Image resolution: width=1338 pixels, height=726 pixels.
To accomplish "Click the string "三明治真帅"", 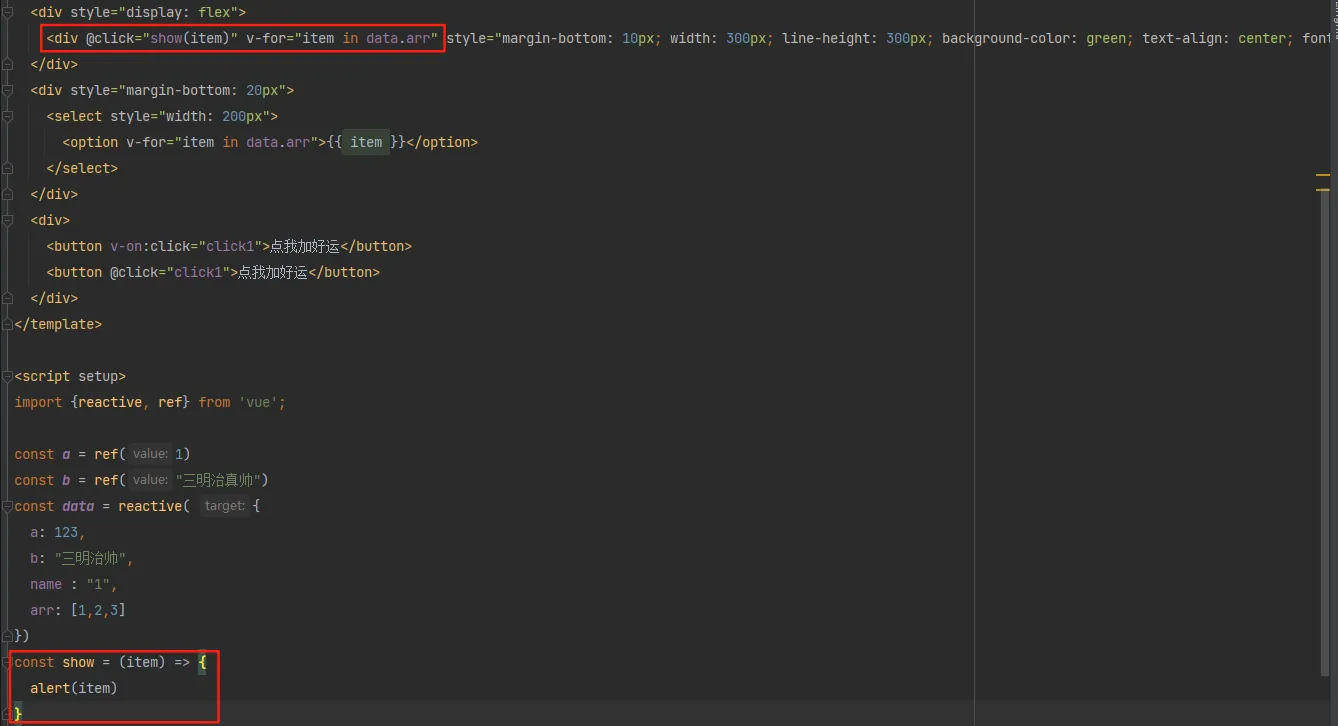I will click(218, 480).
